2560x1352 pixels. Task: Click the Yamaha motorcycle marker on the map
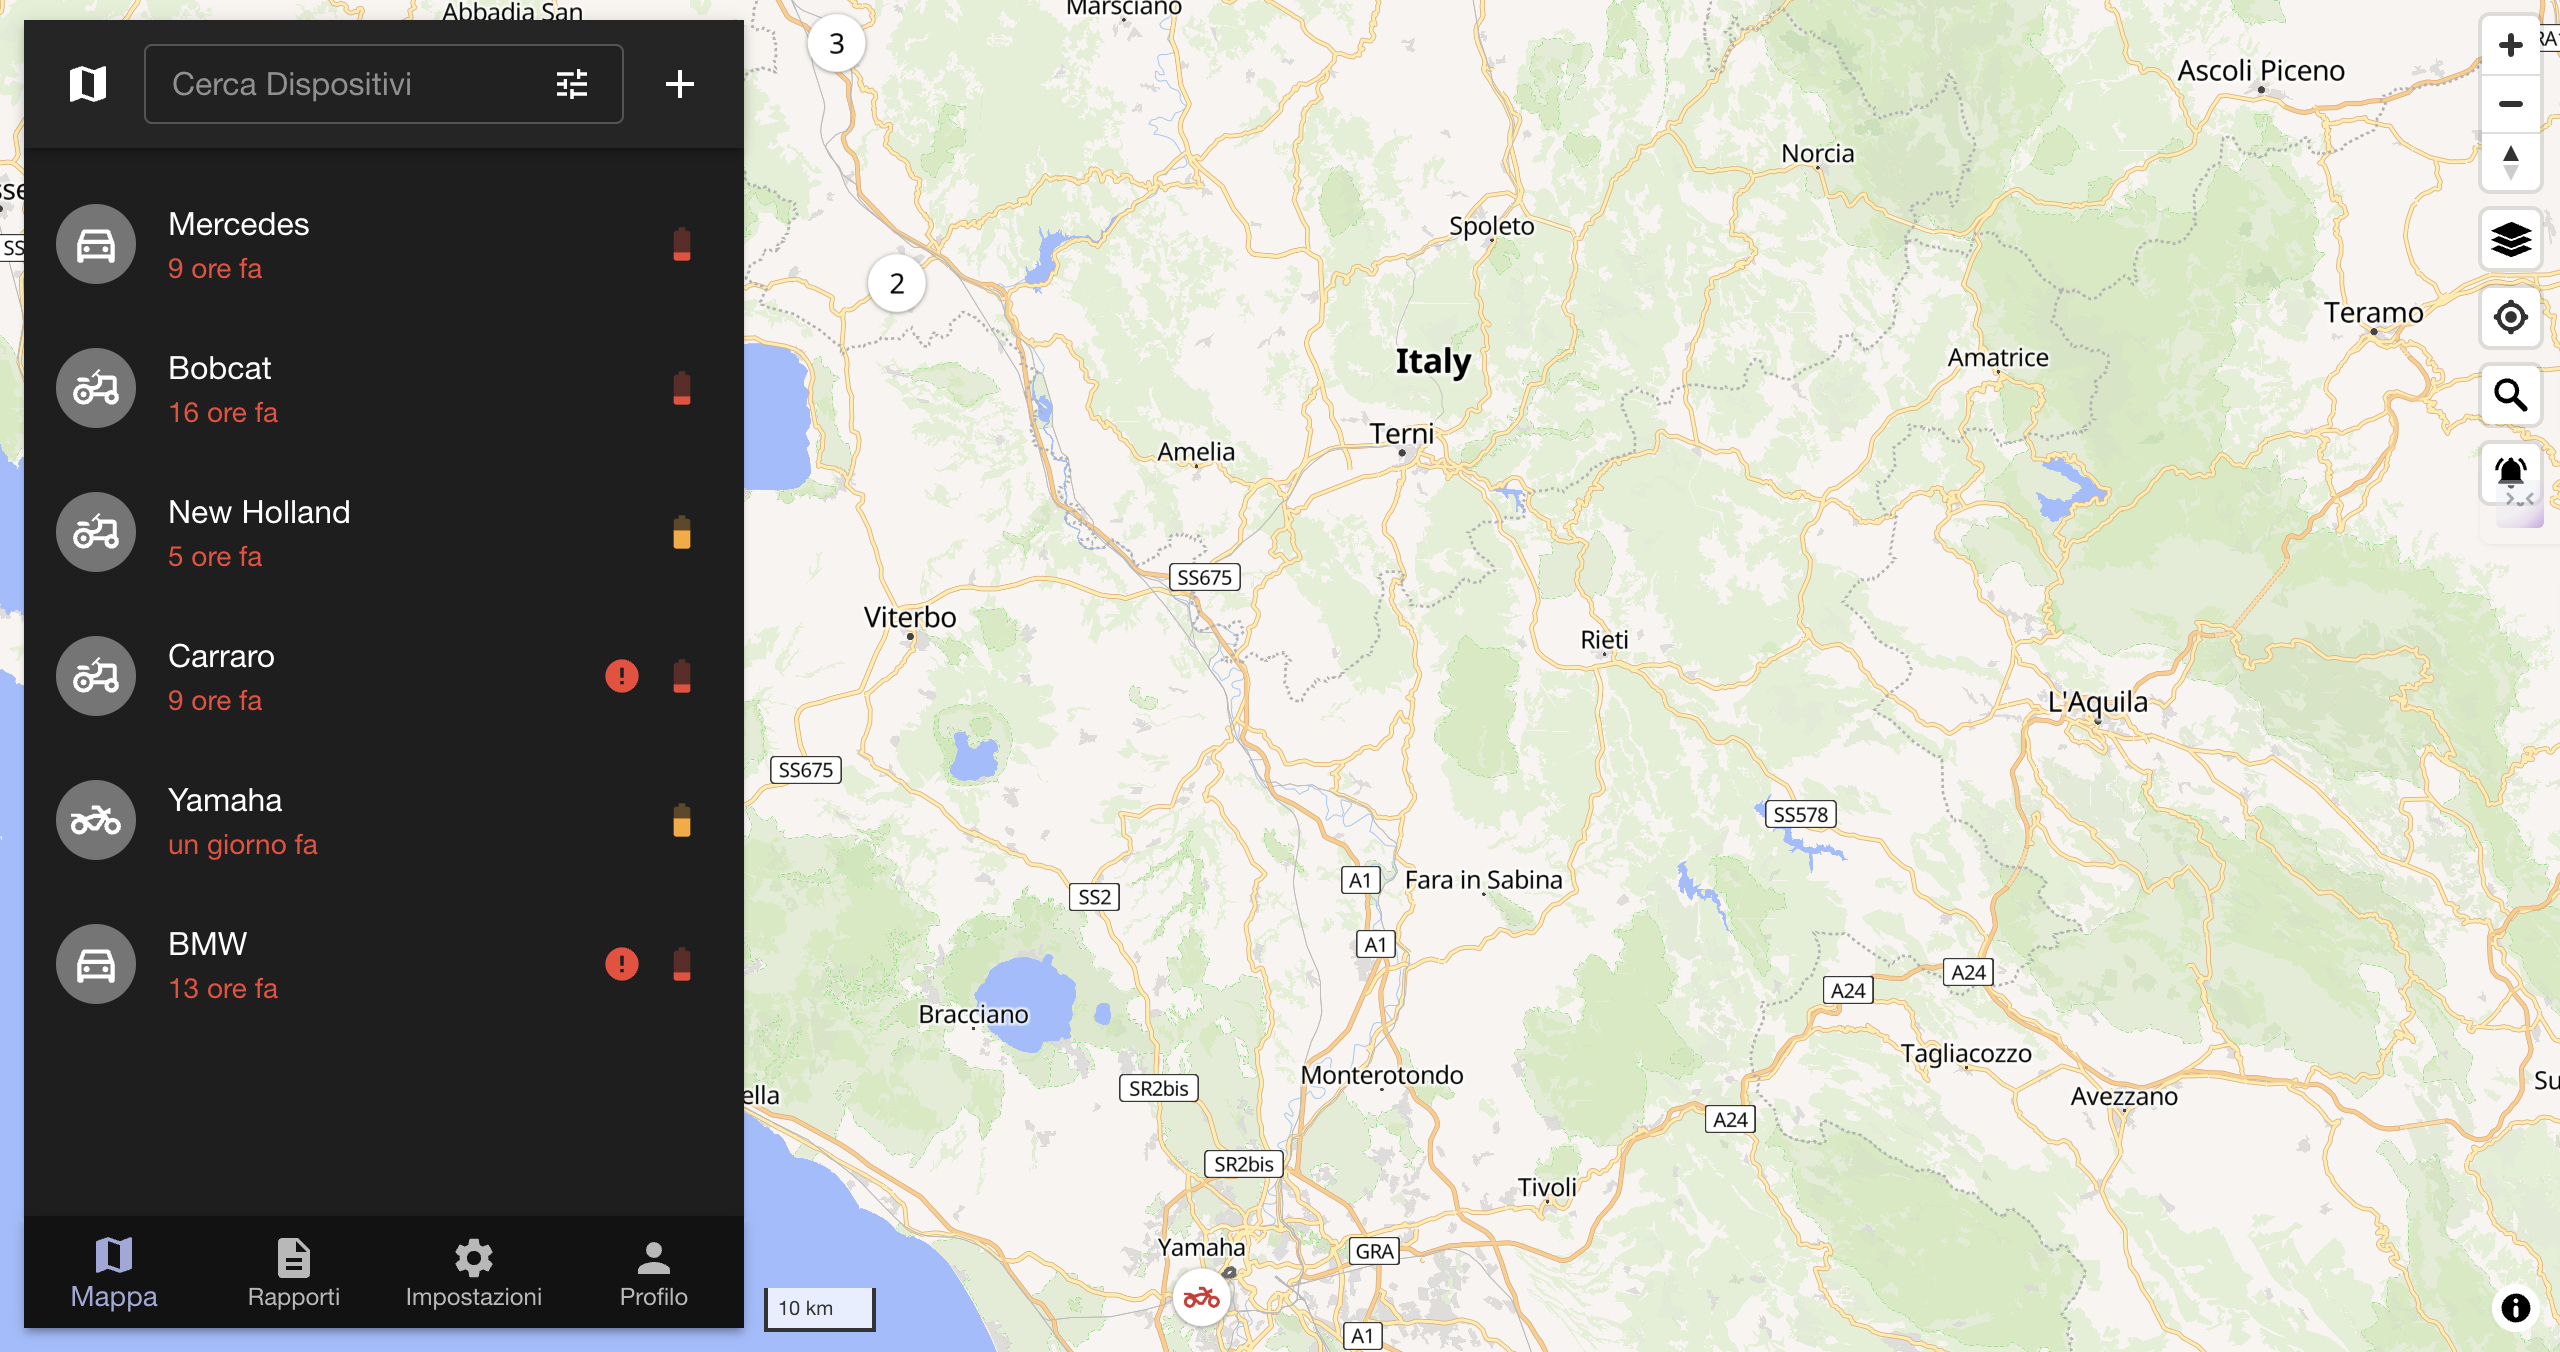coord(1202,1296)
